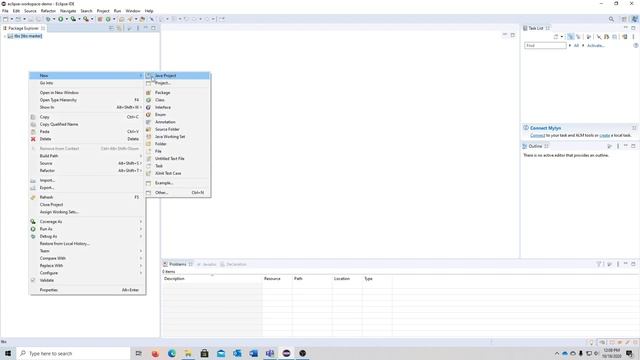Viewport: 640px width, 360px height.
Task: Click the All filter link in Task List
Action: (x=576, y=46)
